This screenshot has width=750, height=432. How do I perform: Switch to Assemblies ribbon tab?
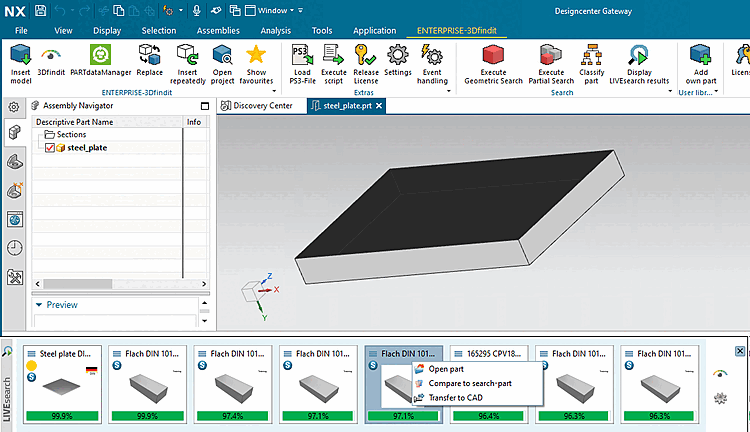click(x=218, y=31)
